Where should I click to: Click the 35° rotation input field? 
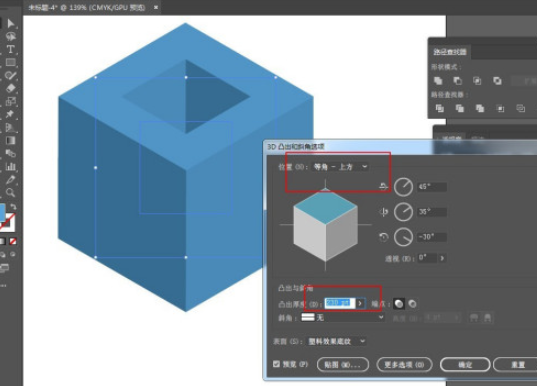pos(432,212)
